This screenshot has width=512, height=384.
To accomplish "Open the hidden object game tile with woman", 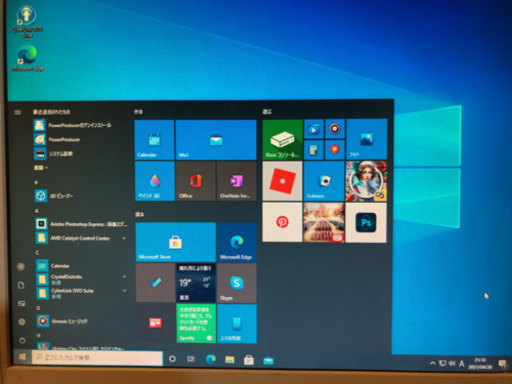I will [366, 181].
